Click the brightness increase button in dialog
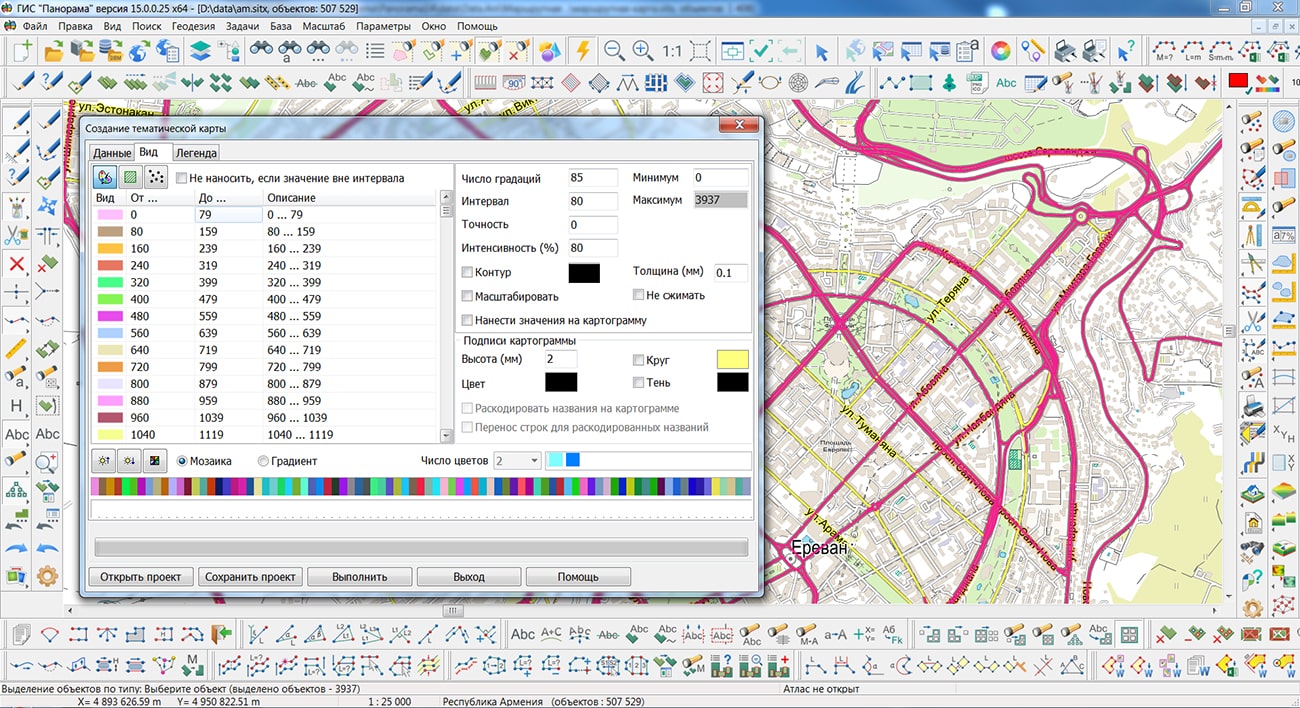 click(x=104, y=461)
